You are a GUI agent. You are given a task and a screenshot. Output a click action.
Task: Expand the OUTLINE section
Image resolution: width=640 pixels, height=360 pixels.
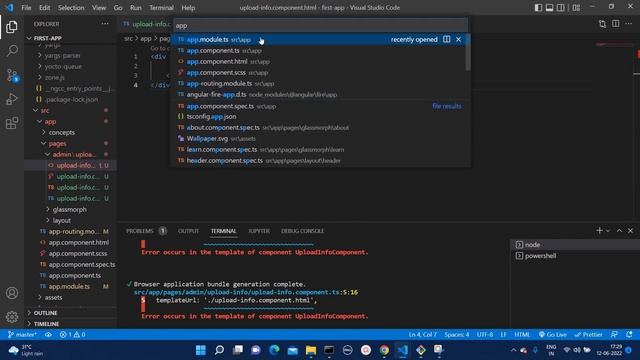71,313
